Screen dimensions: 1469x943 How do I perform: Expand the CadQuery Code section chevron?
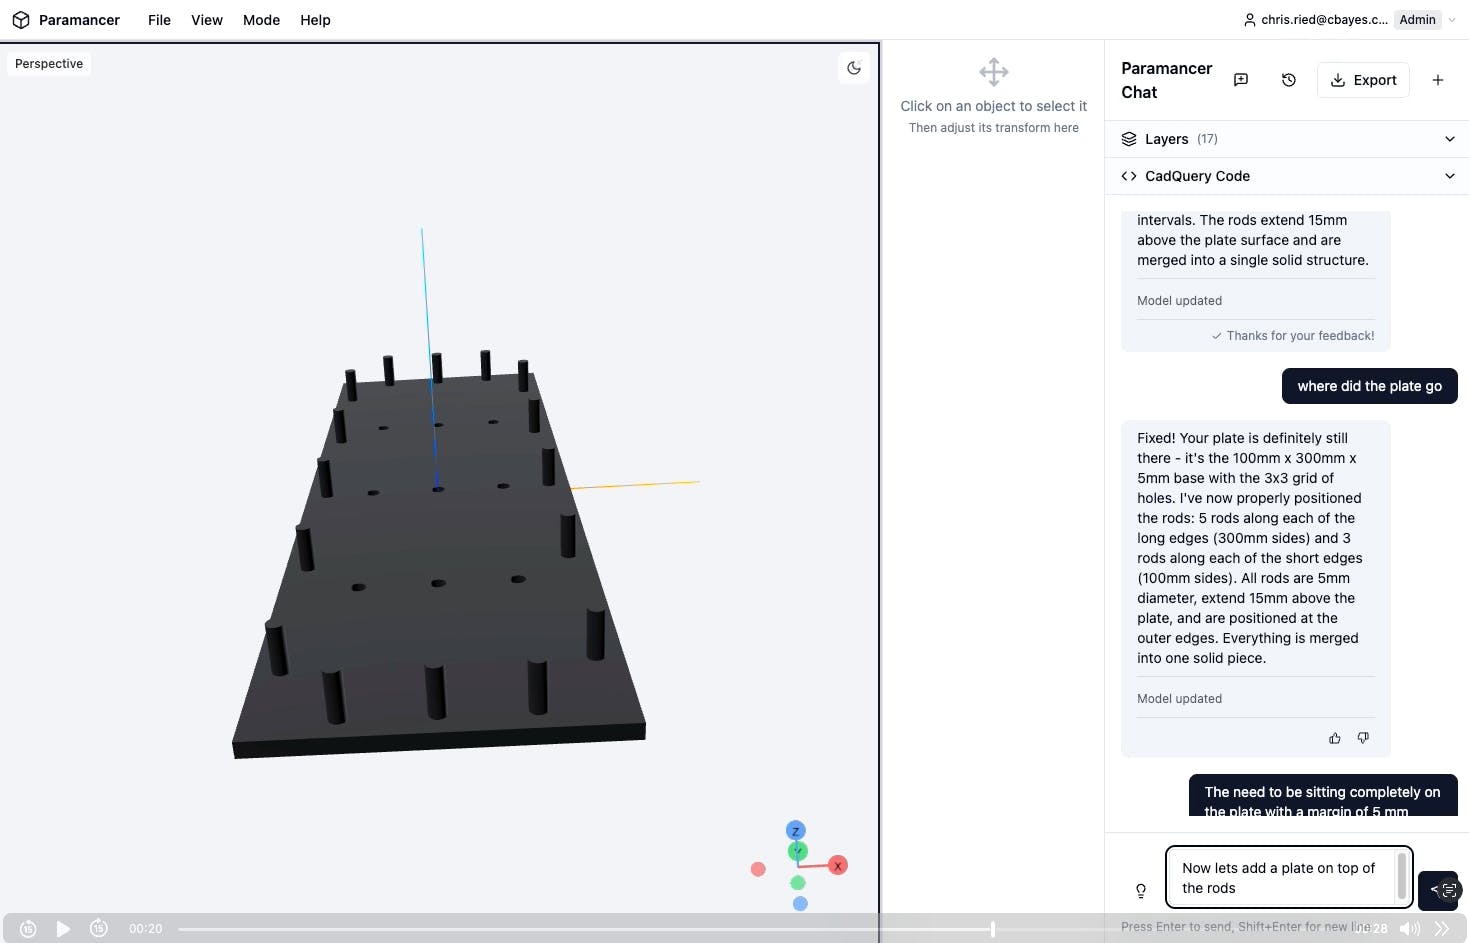coord(1450,176)
